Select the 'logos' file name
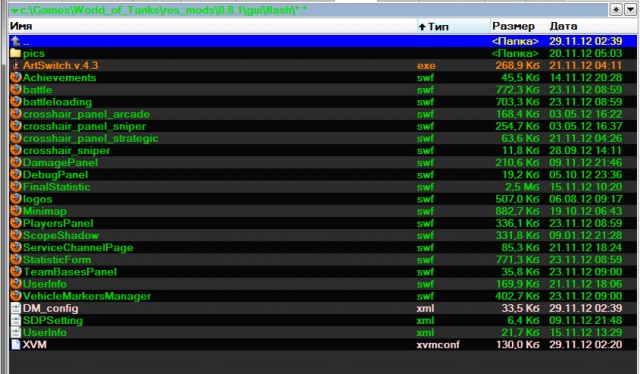640x374 pixels. point(38,199)
